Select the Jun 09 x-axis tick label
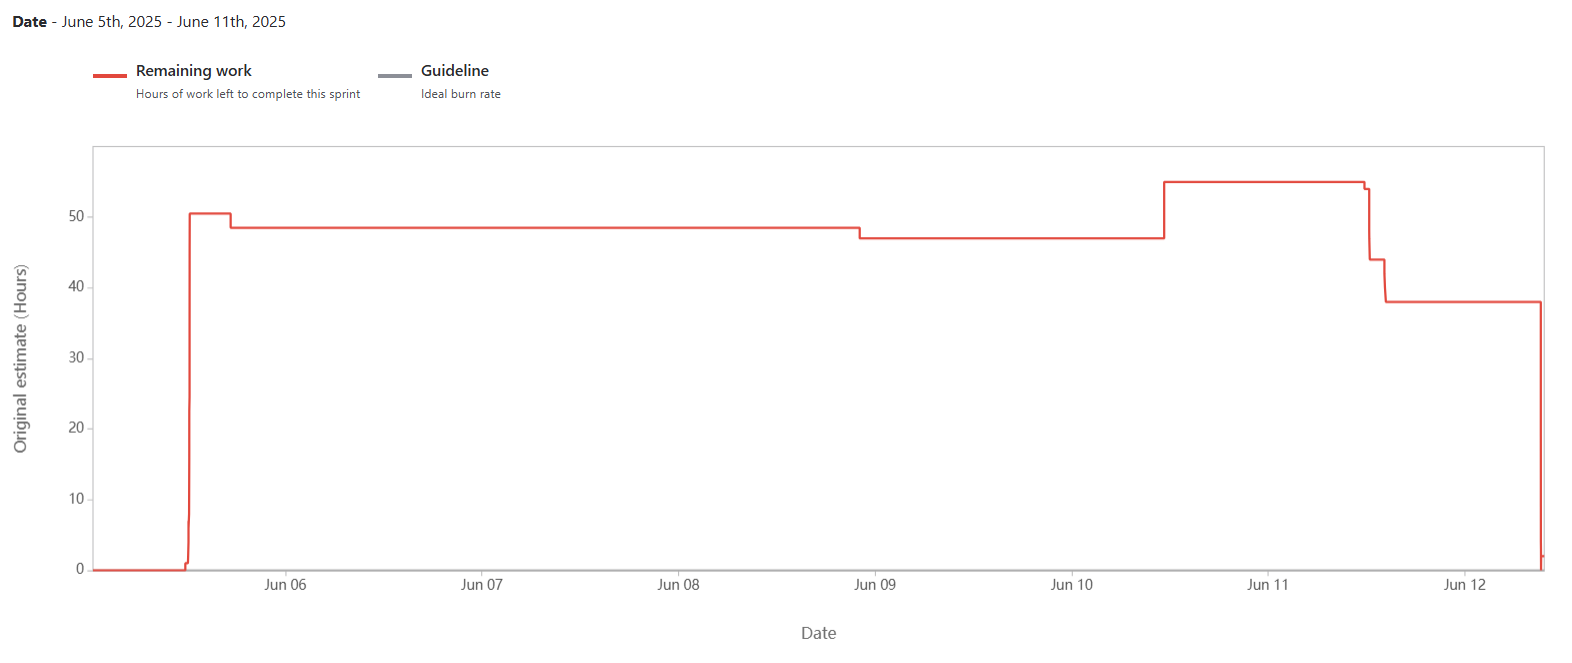This screenshot has width=1572, height=663. pyautogui.click(x=875, y=585)
